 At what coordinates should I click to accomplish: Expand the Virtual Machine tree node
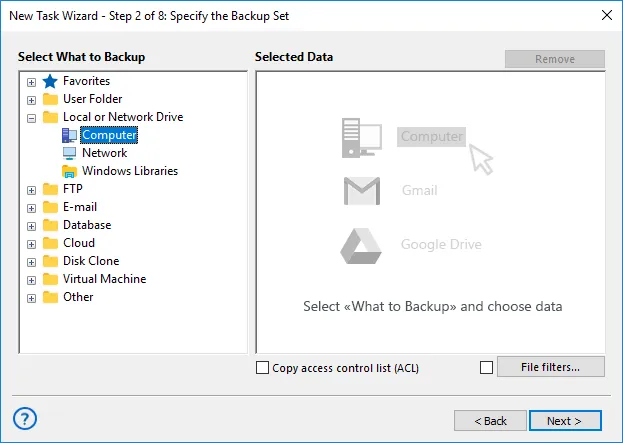[31, 280]
